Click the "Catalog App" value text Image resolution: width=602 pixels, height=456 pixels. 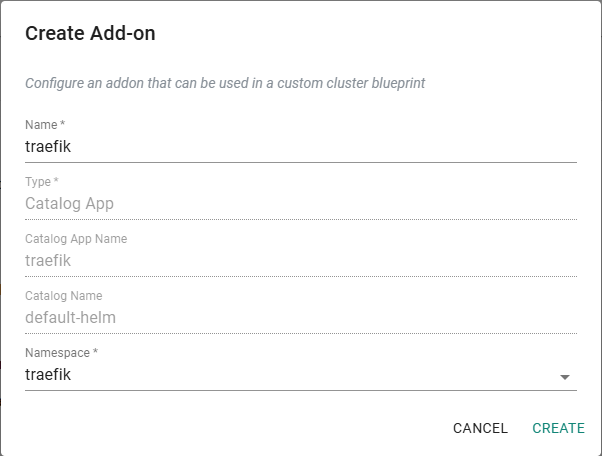(69, 204)
